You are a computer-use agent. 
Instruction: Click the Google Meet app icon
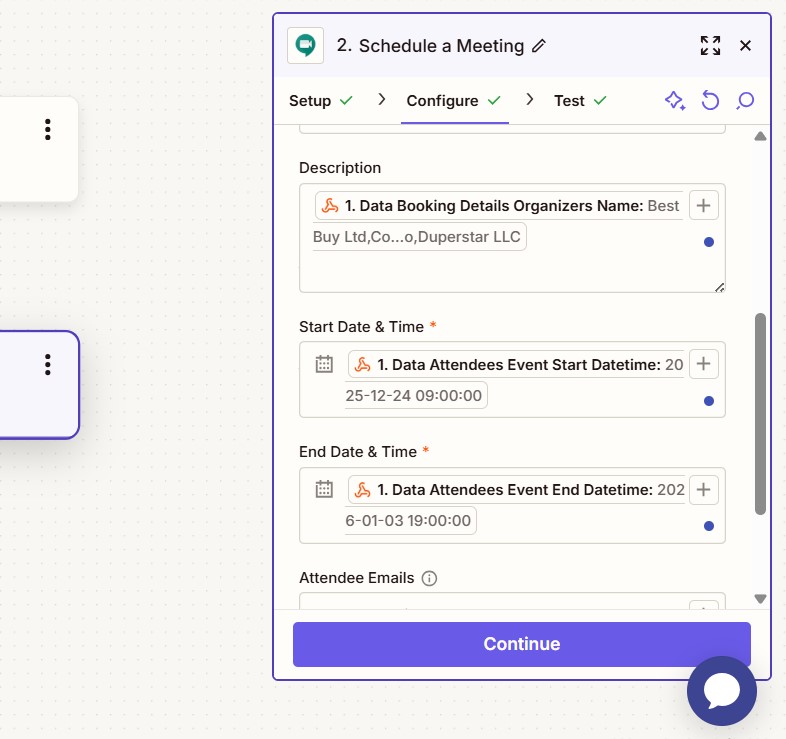coord(305,46)
